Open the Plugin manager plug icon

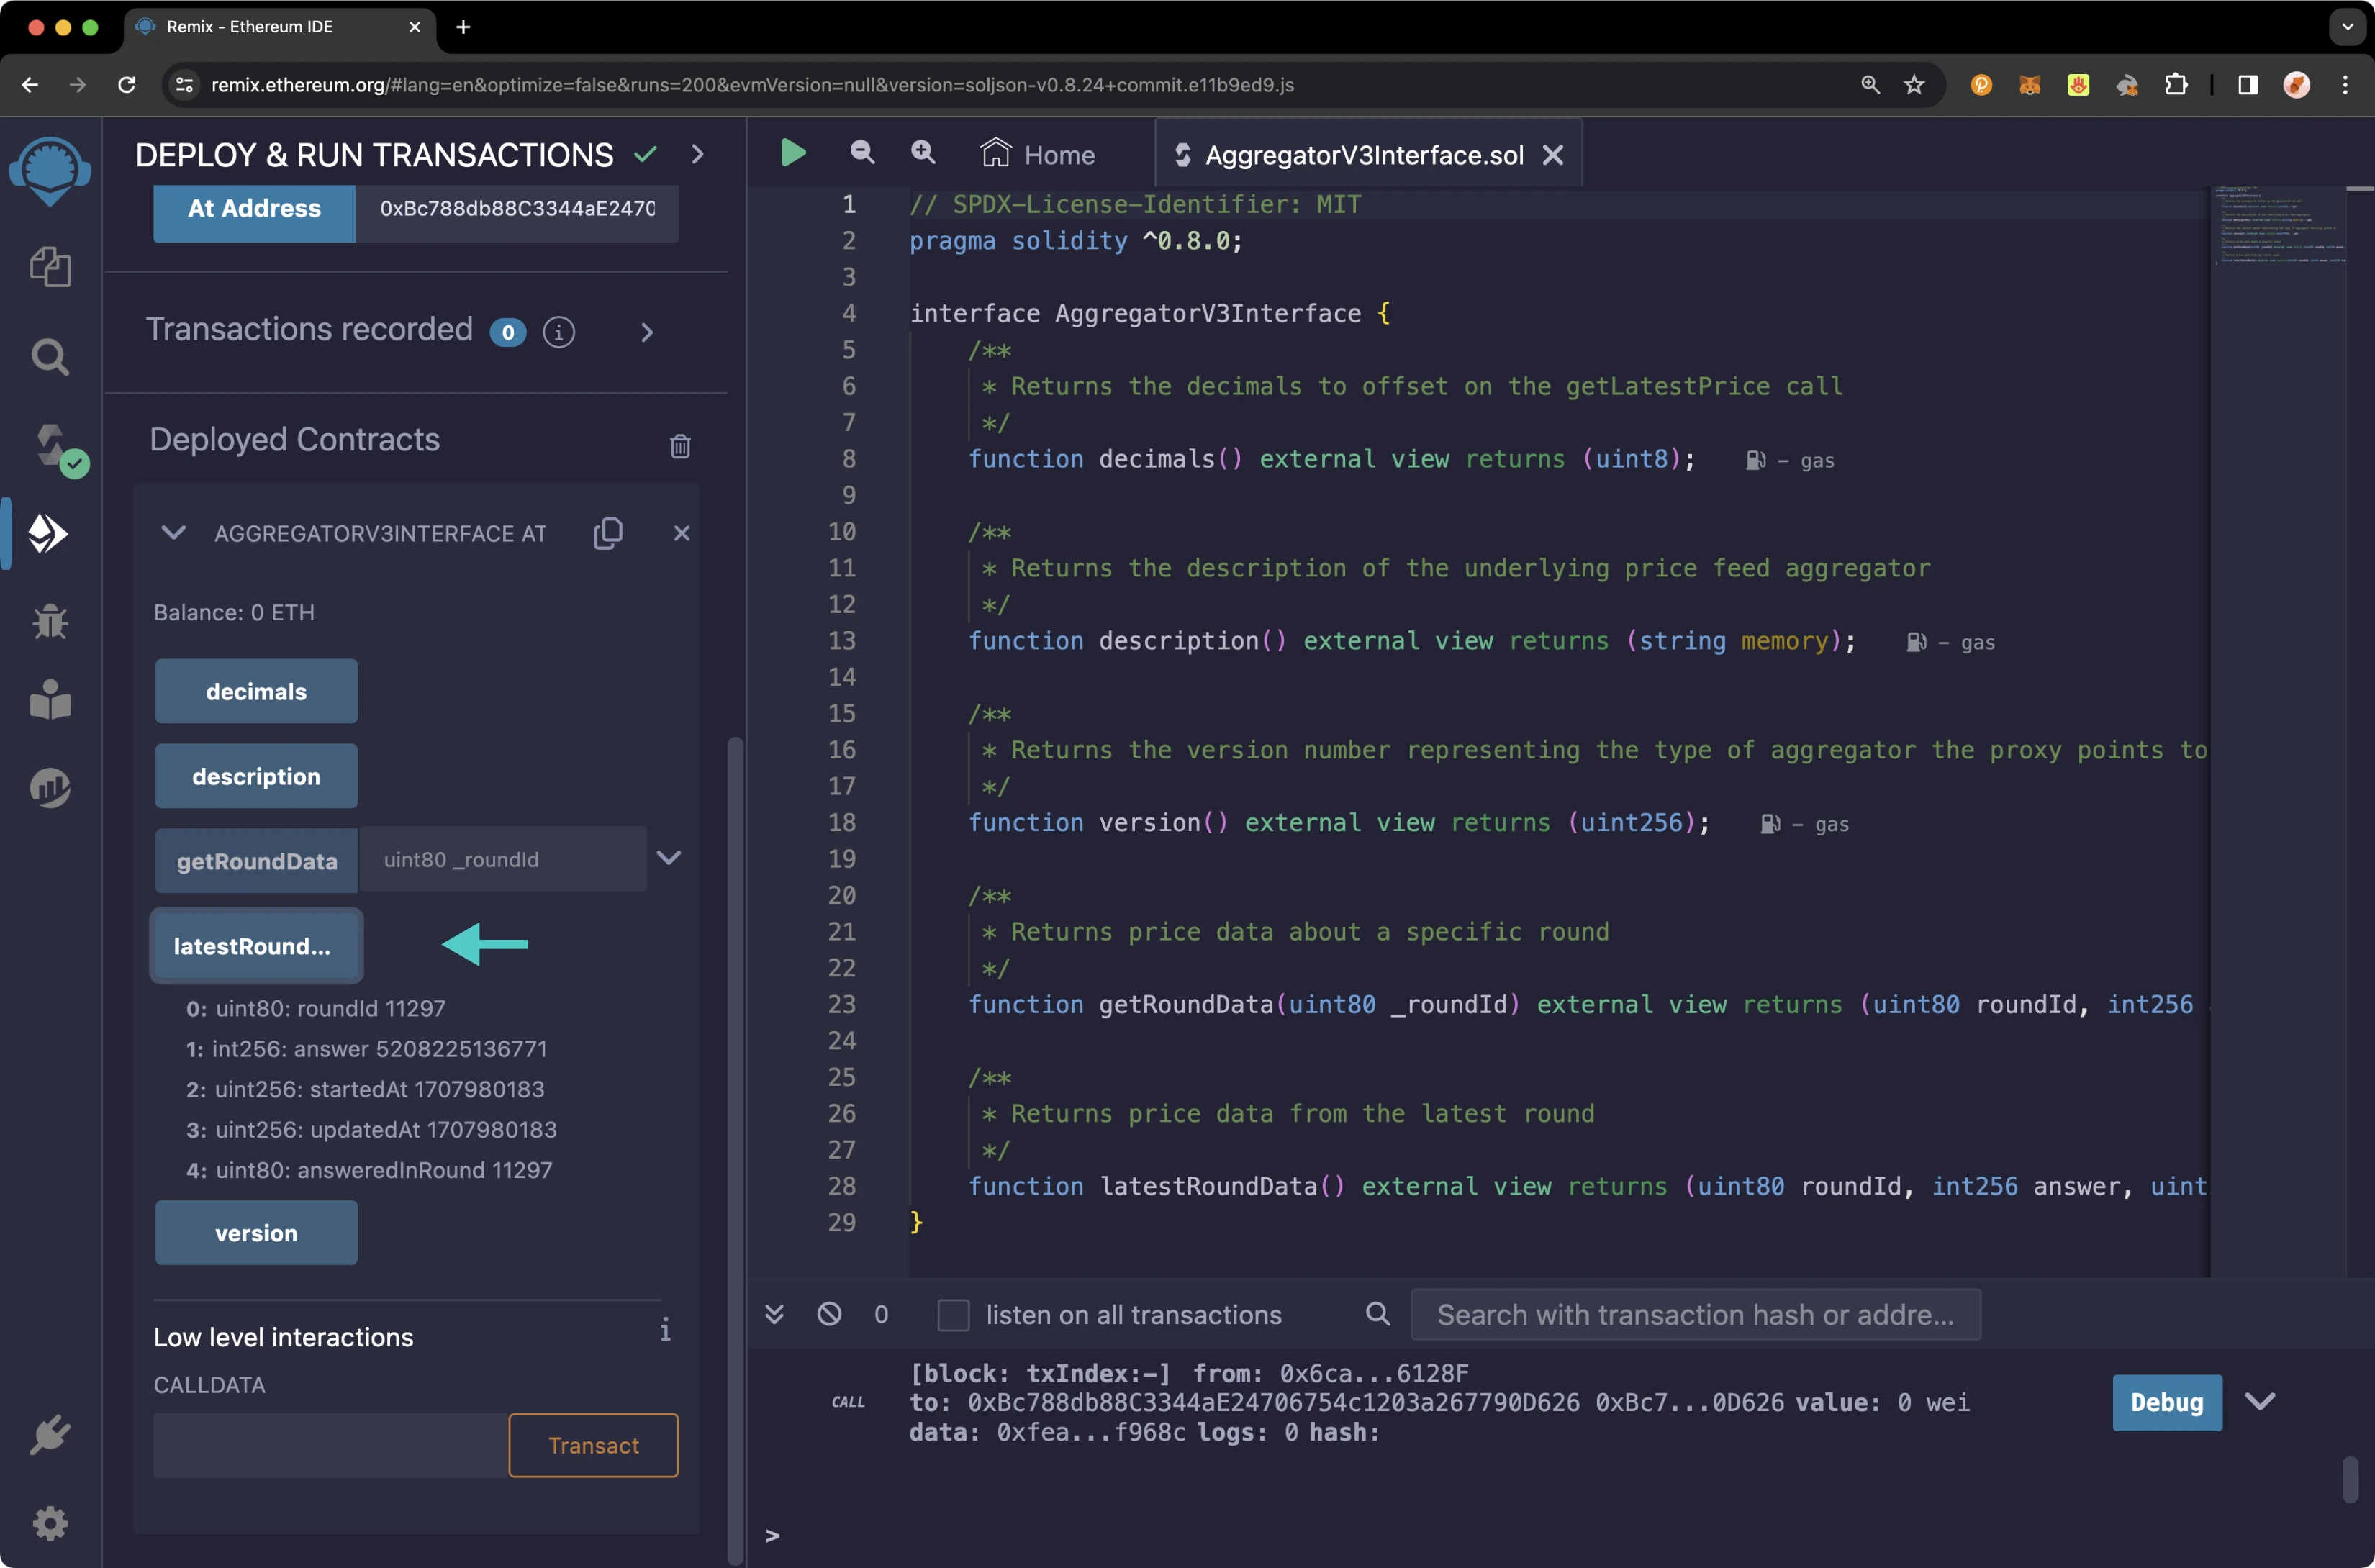coord(50,1435)
